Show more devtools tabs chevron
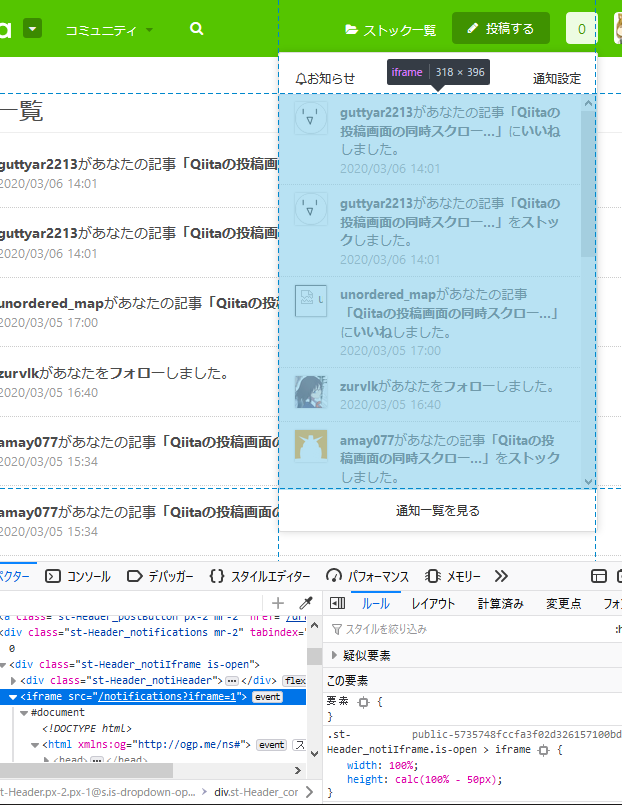Image resolution: width=622 pixels, height=805 pixels. (501, 577)
